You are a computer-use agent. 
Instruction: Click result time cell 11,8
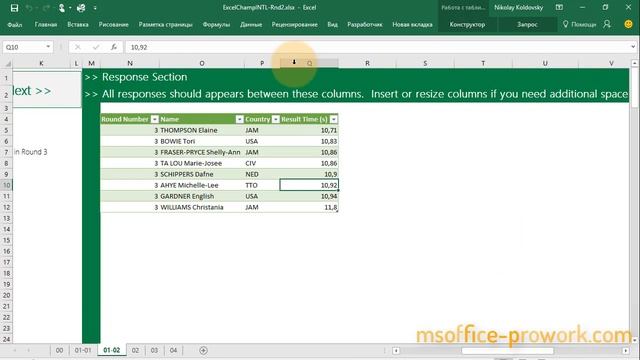(x=309, y=207)
